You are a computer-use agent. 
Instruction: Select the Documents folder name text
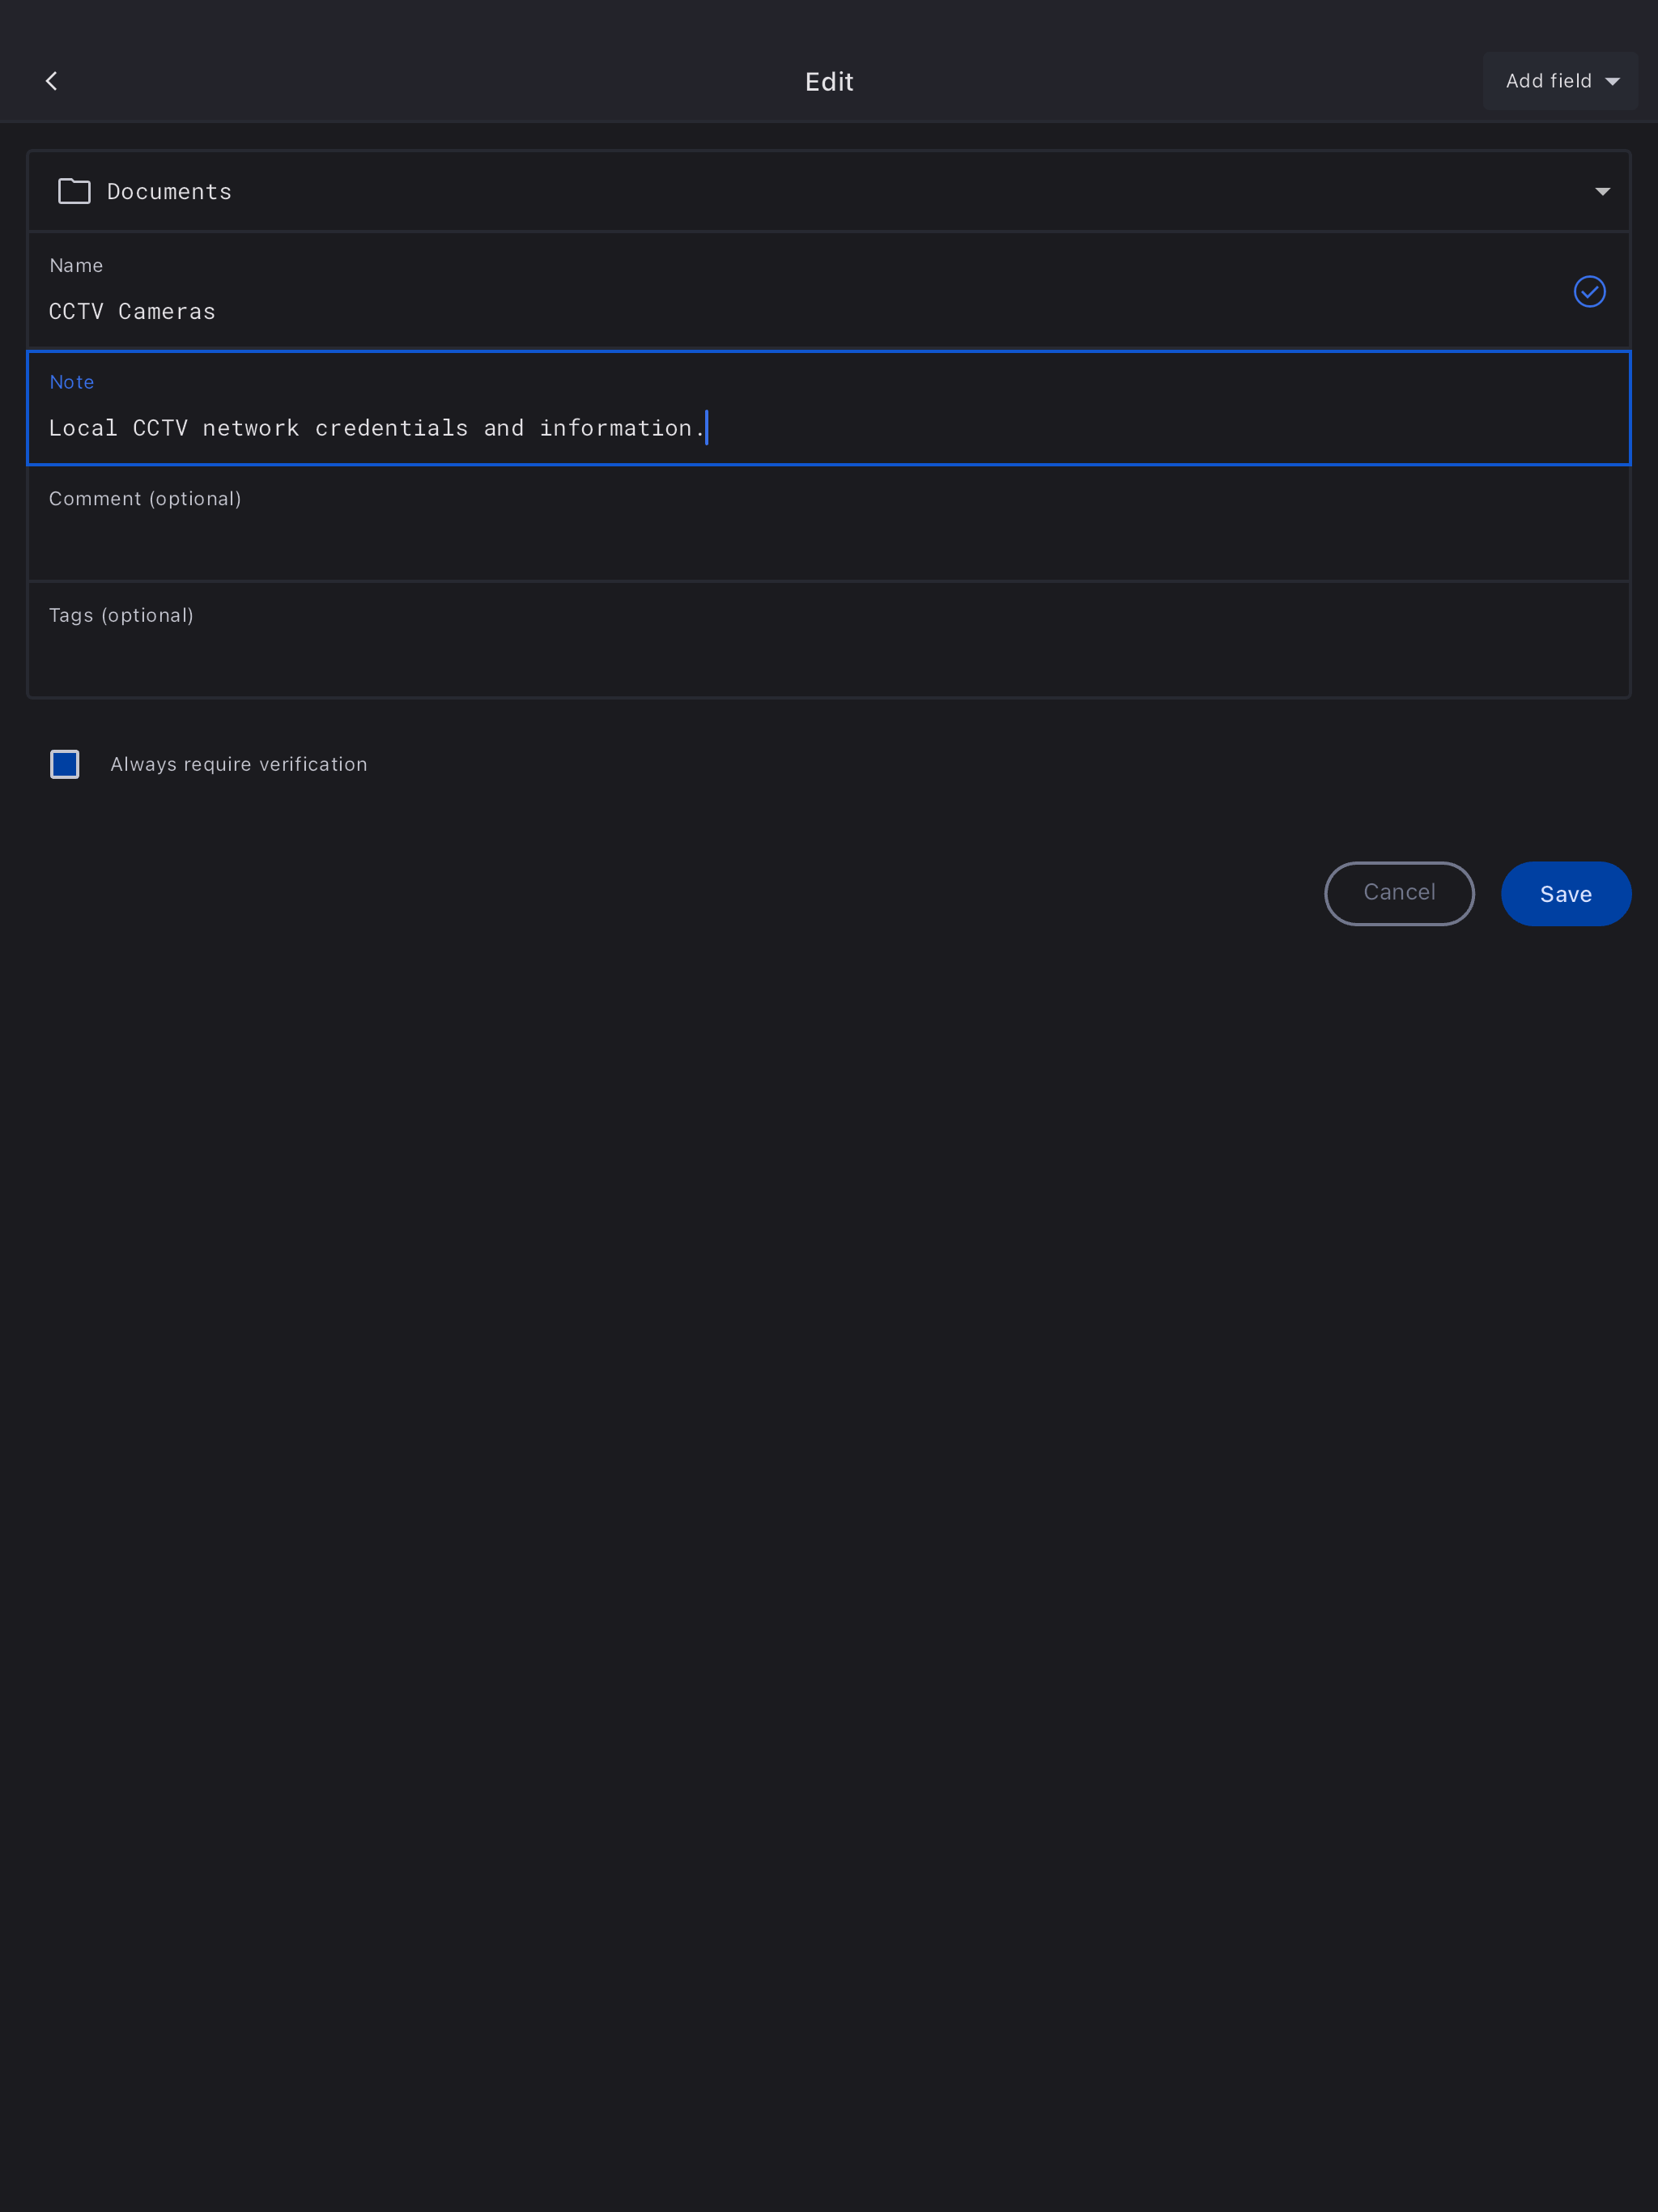(x=169, y=192)
